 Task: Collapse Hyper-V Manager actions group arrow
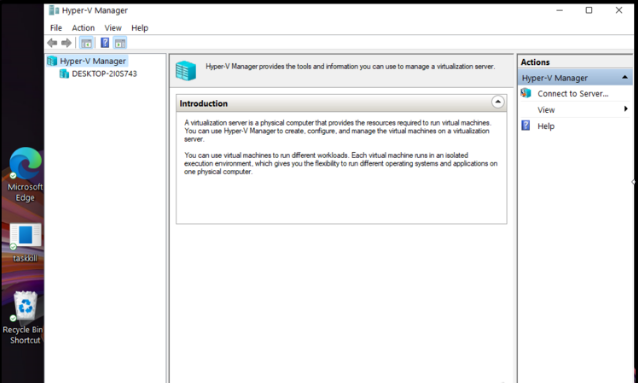click(x=625, y=77)
